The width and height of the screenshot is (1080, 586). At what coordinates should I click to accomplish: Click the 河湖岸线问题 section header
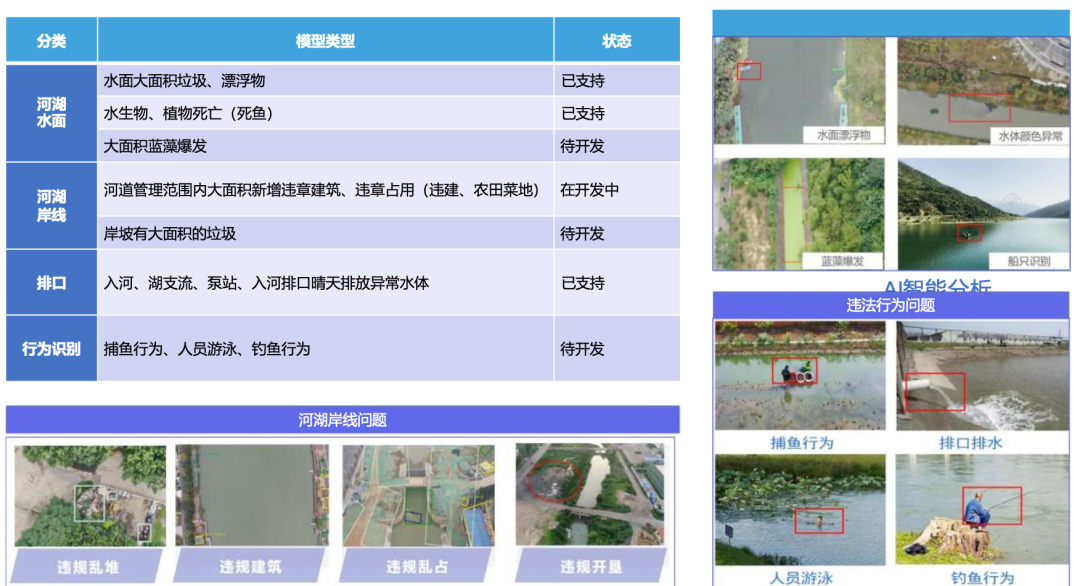pyautogui.click(x=342, y=420)
